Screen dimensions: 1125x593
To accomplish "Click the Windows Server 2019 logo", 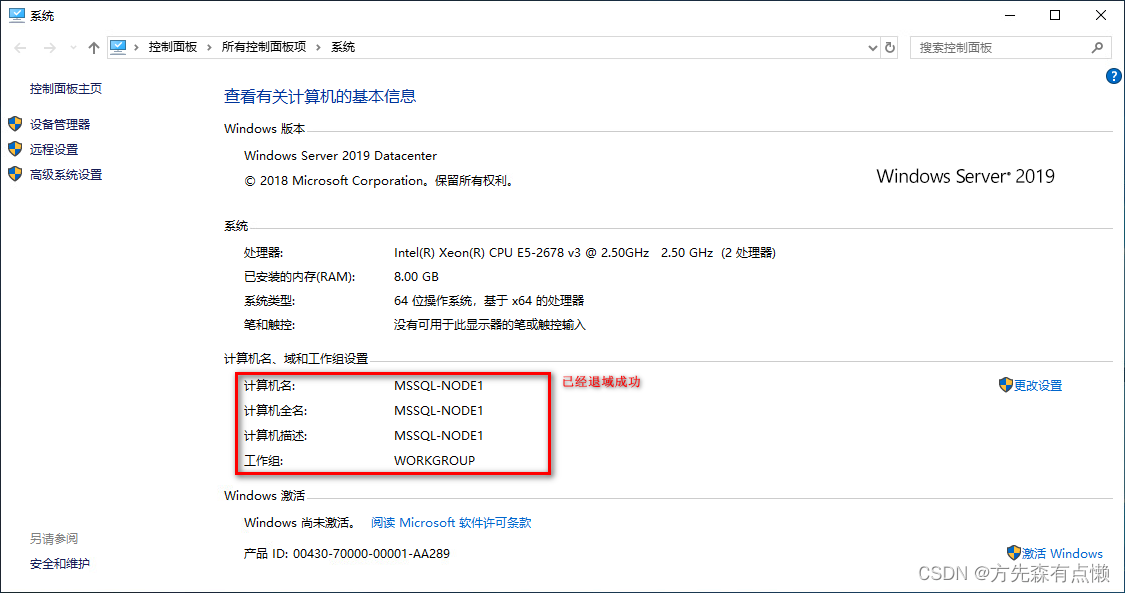I will 965,176.
